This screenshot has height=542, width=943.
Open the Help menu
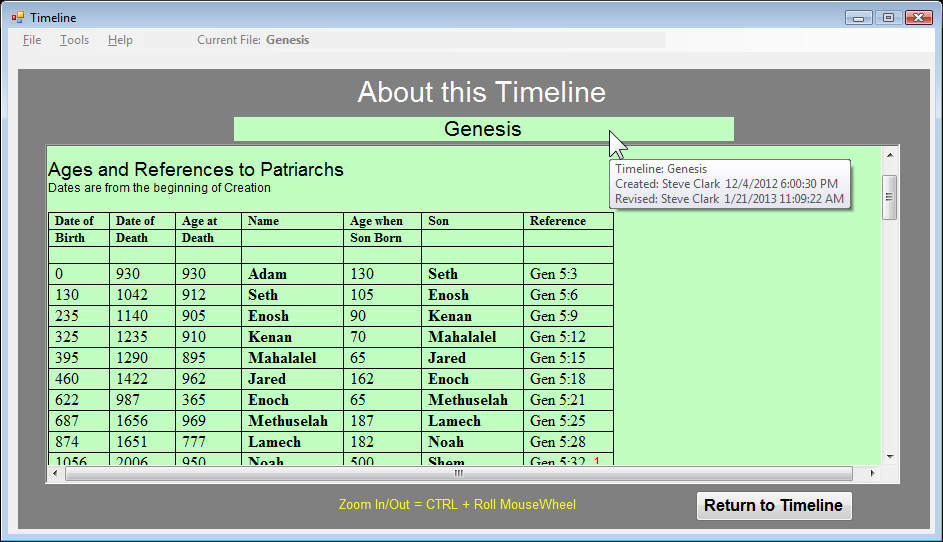pos(120,40)
